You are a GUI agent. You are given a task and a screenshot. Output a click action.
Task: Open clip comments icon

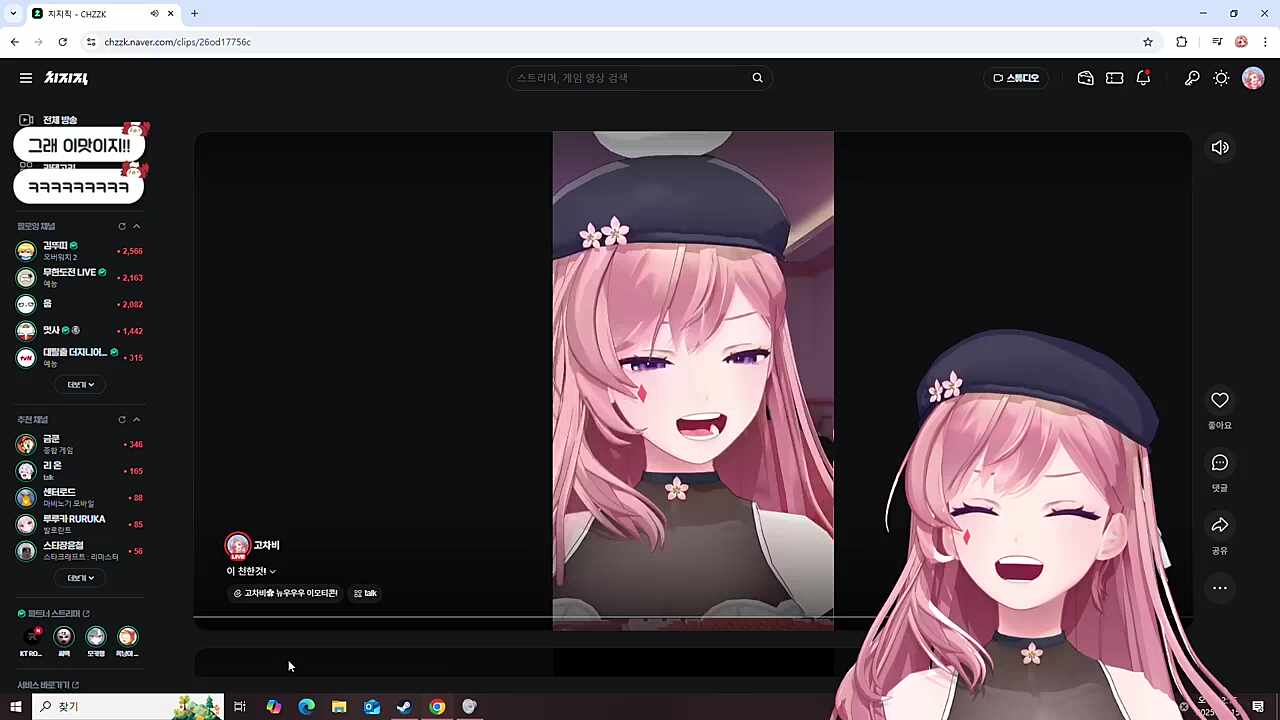1220,463
